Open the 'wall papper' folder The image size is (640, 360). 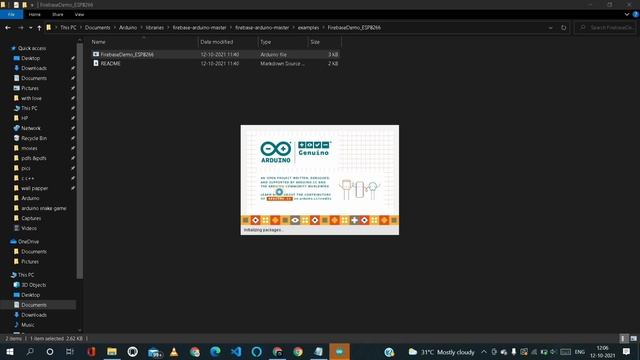click(34, 188)
